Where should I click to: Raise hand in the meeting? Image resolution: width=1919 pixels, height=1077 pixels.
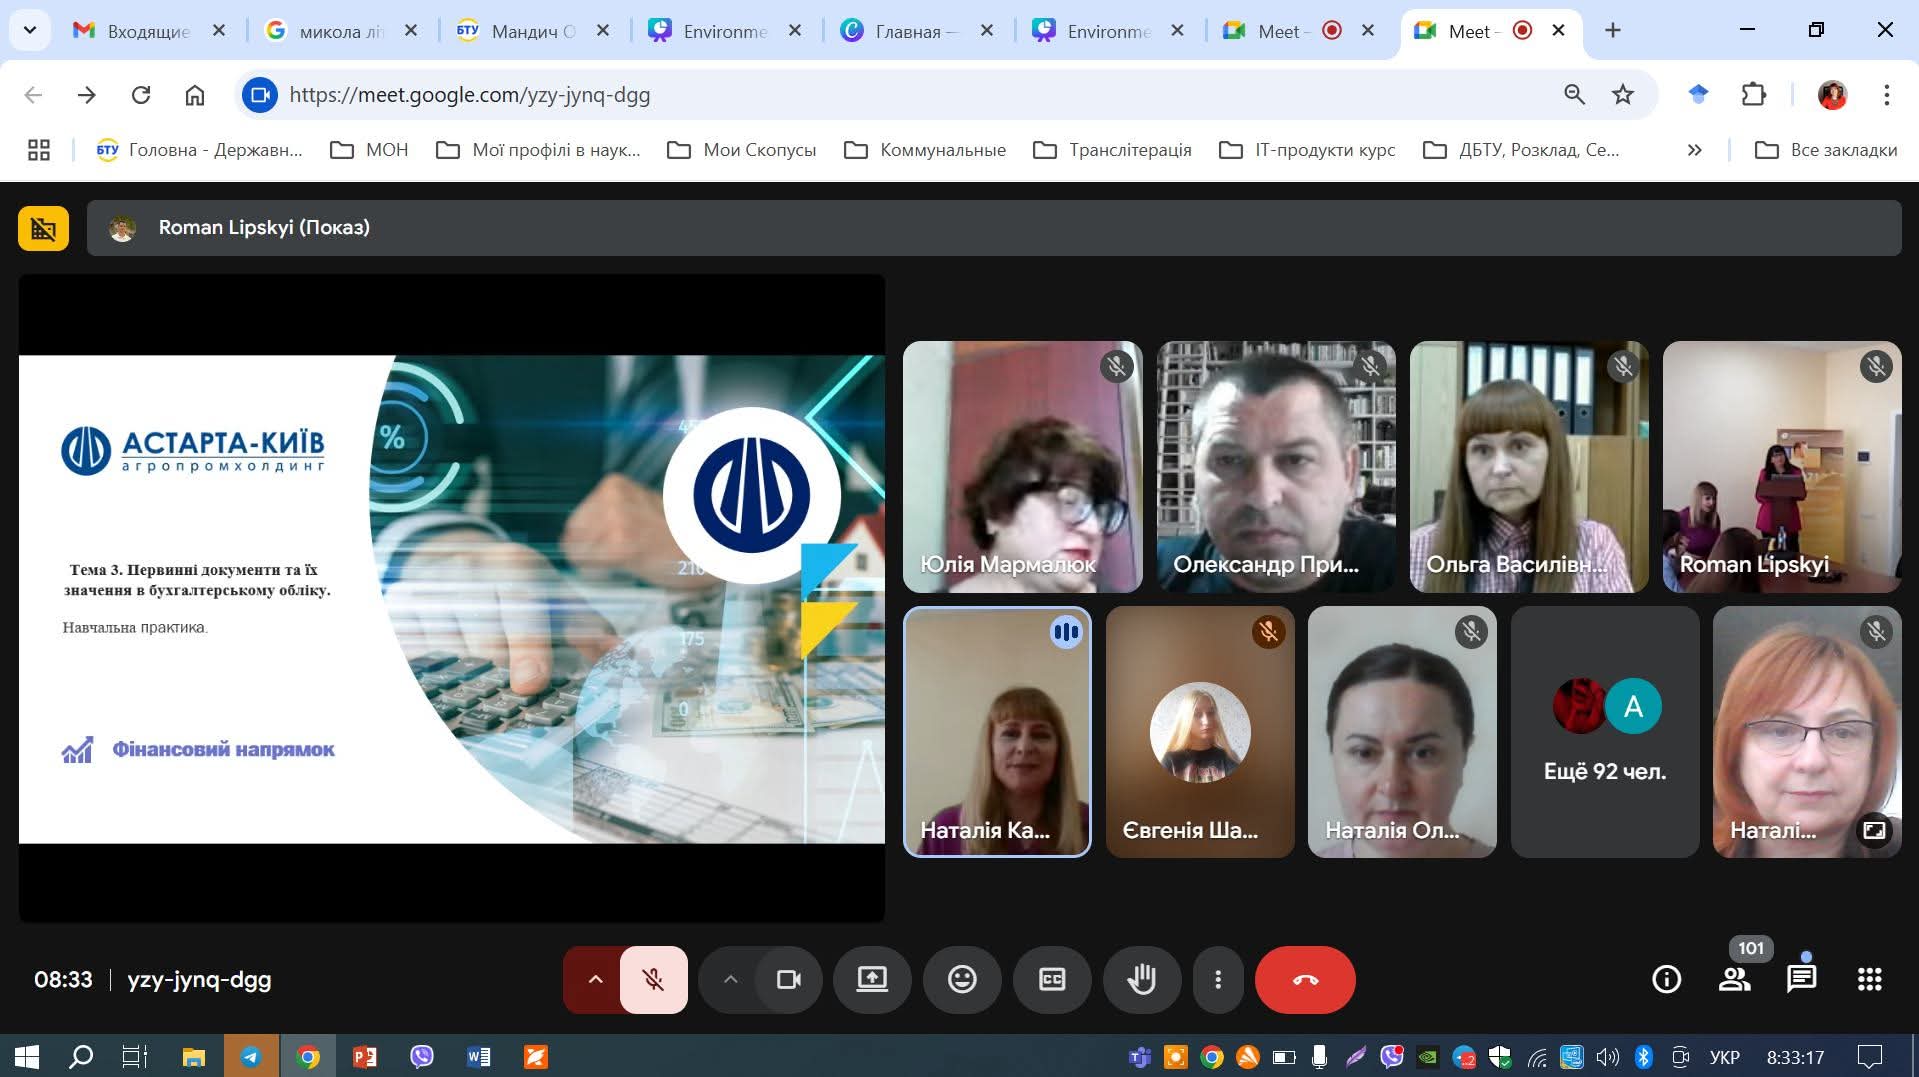point(1141,979)
